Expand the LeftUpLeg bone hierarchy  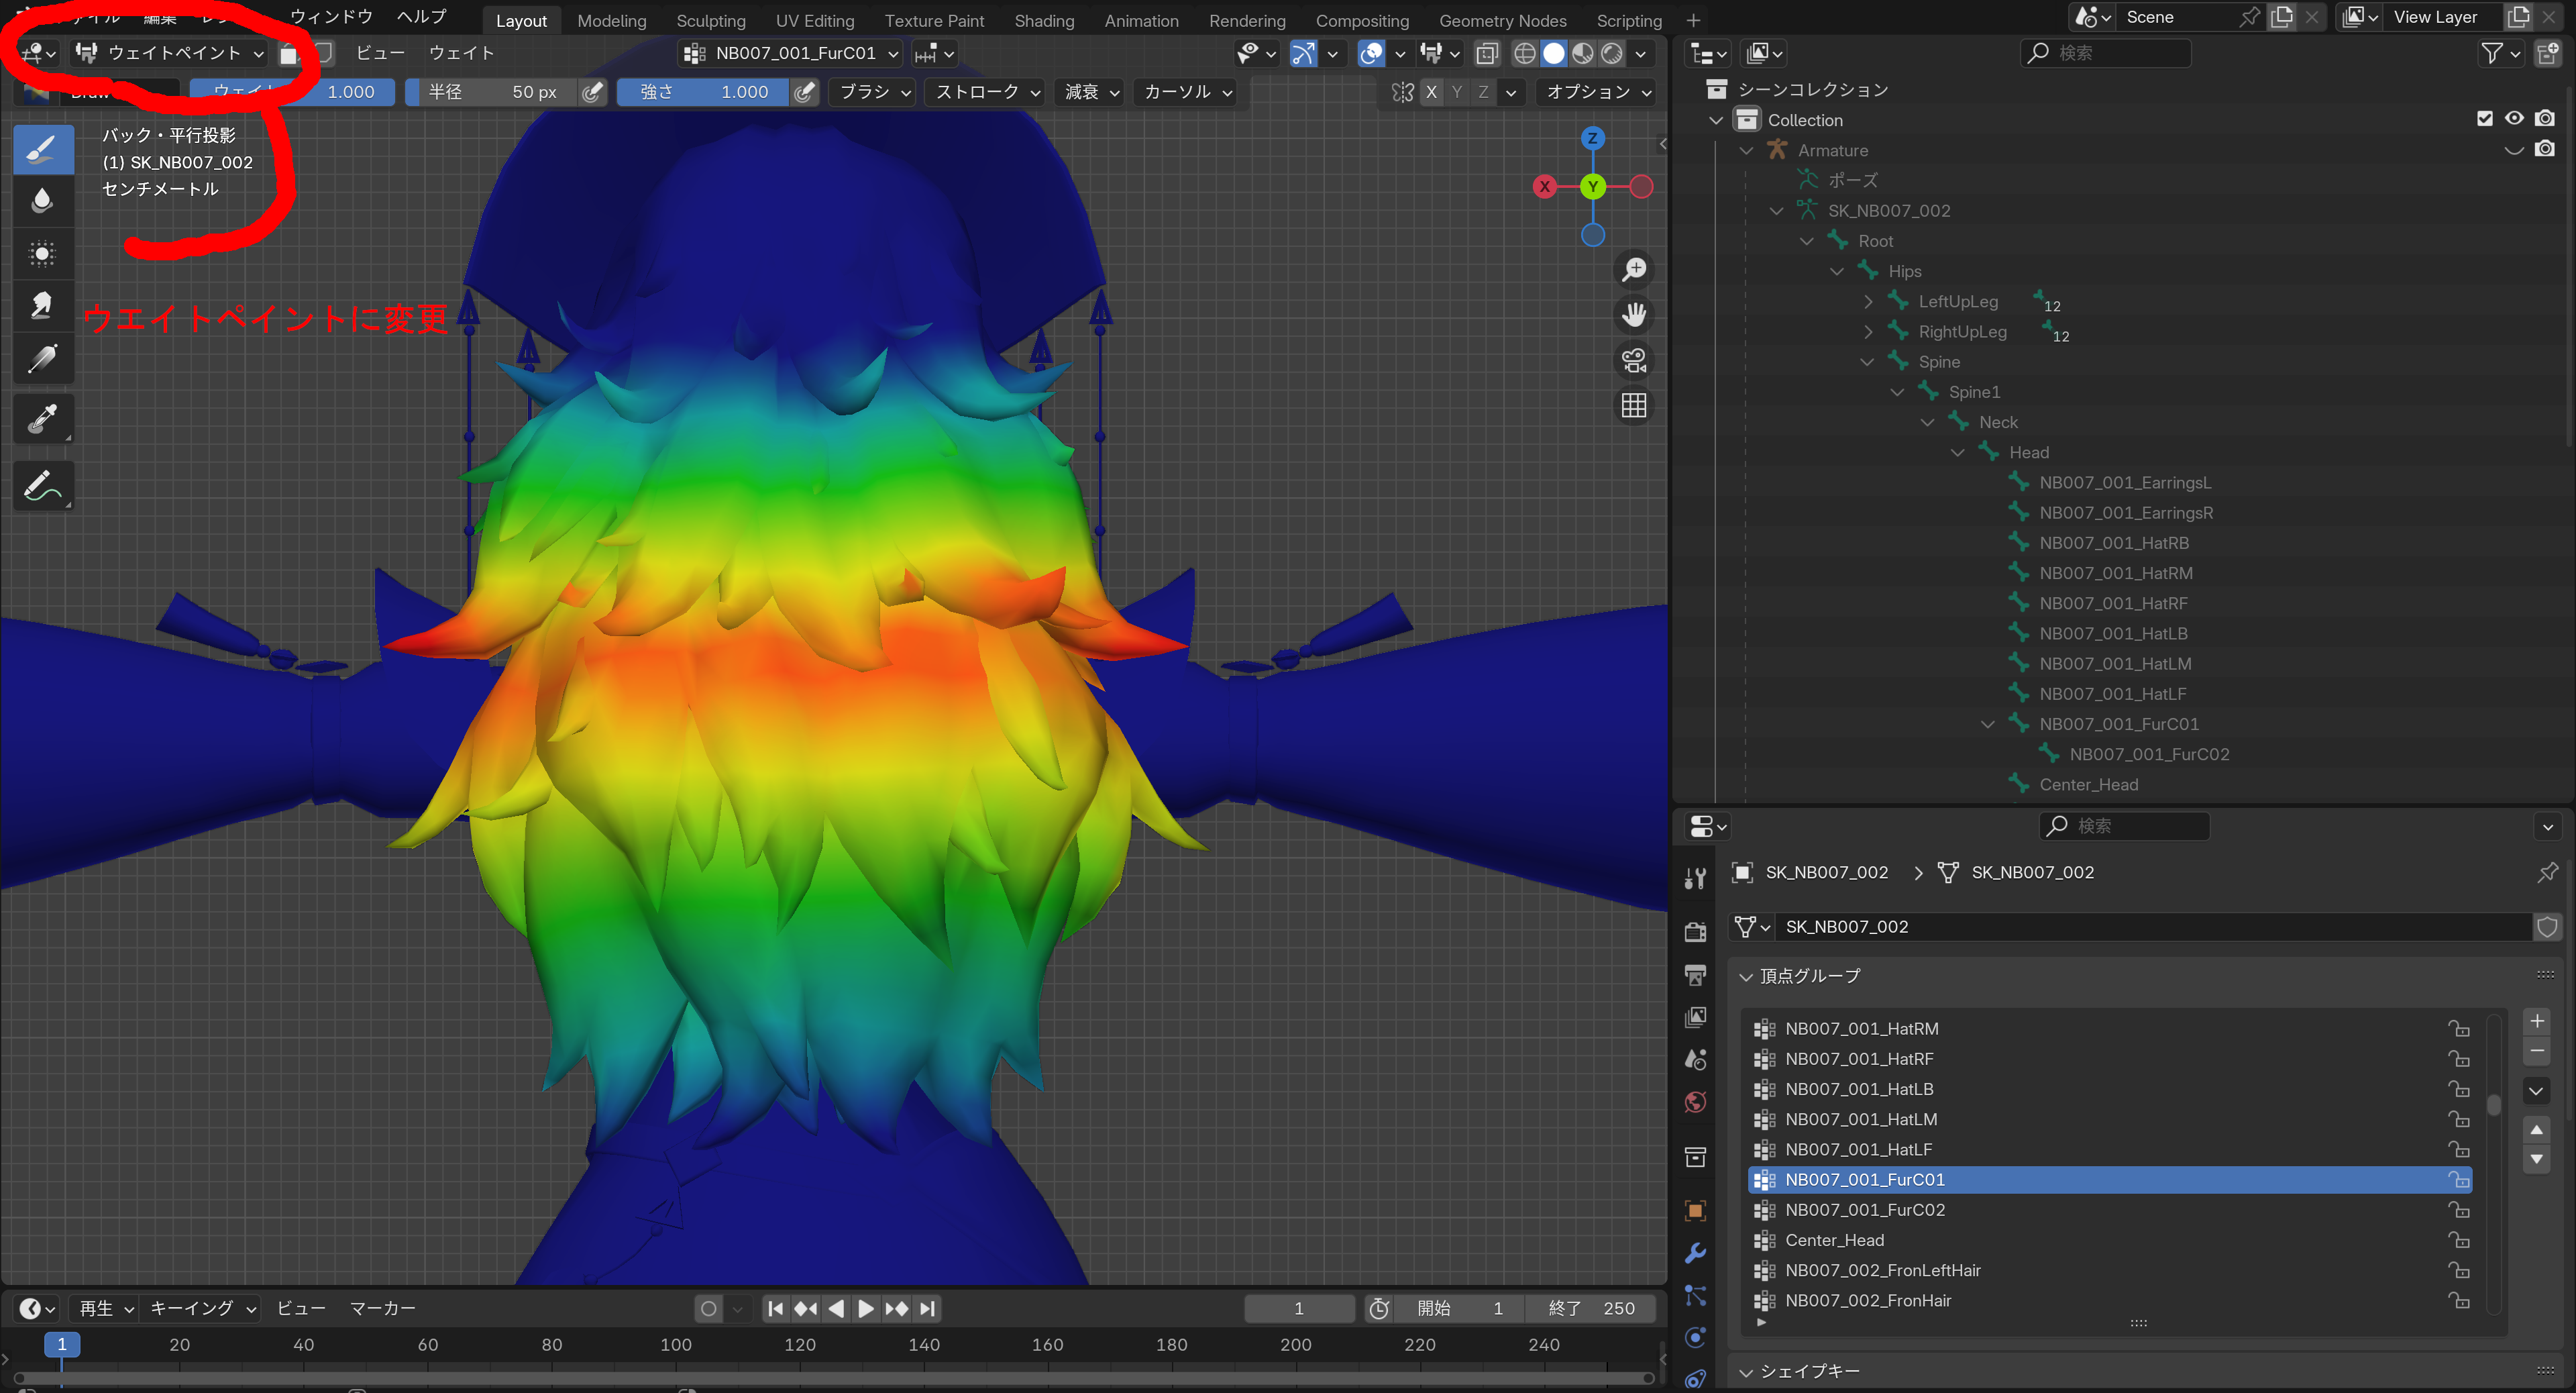(1867, 301)
